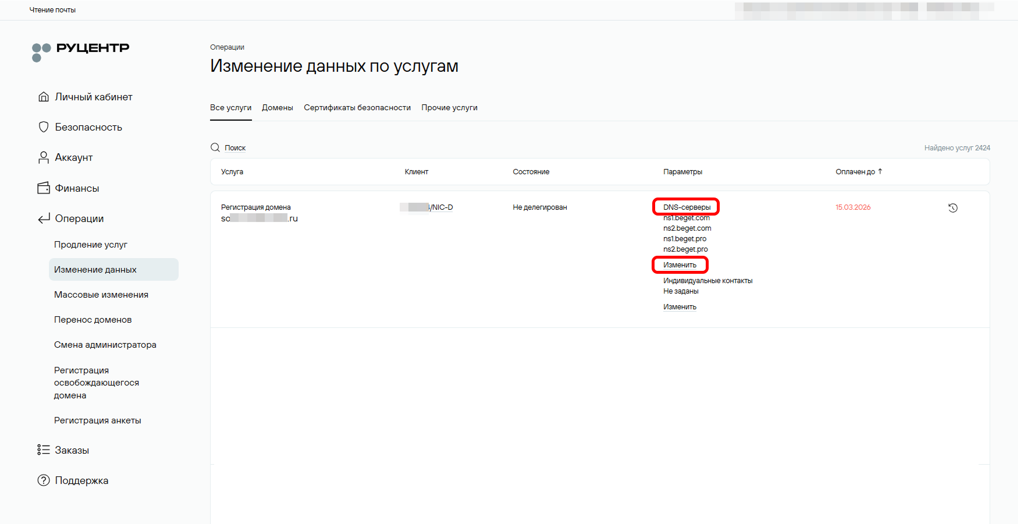Click ns2.beget.pro server entry
Image resolution: width=1018 pixels, height=524 pixels.
685,249
